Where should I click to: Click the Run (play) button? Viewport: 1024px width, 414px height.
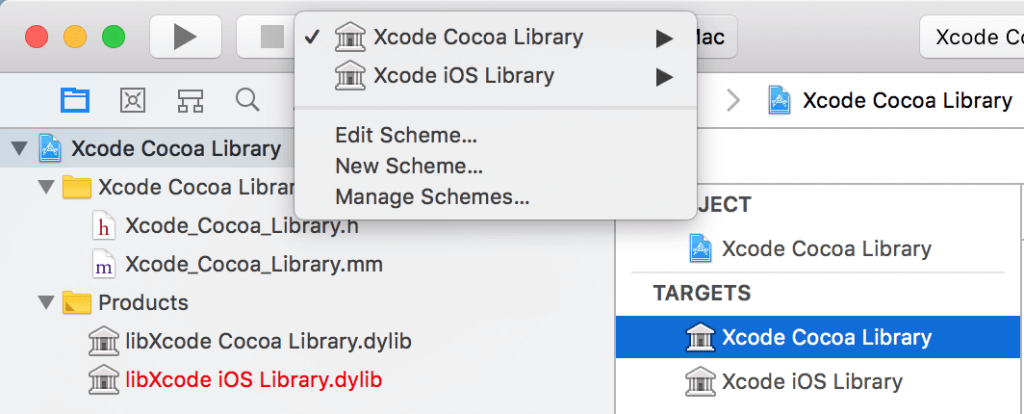point(185,37)
